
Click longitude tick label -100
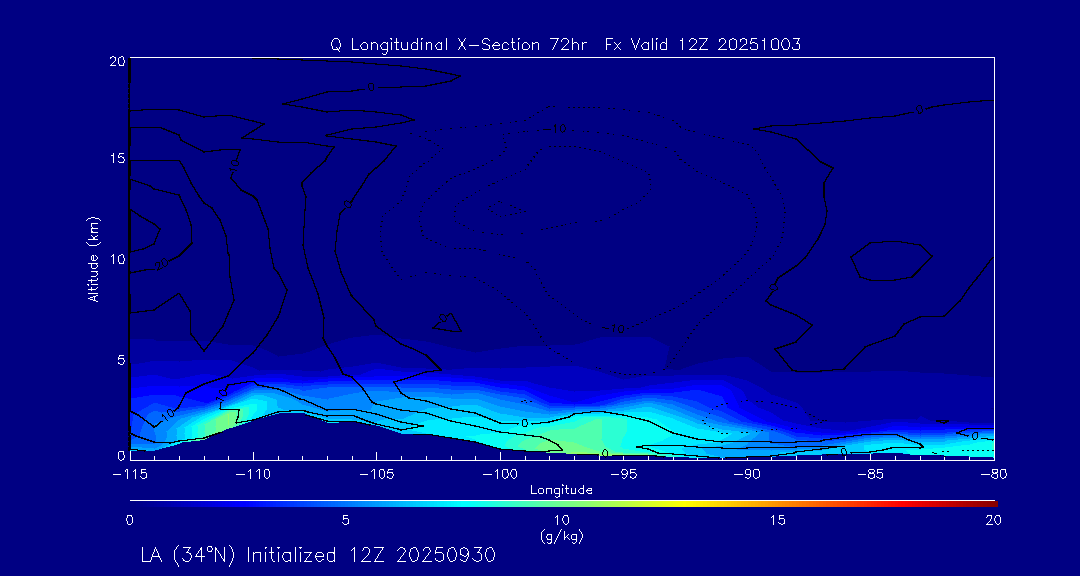499,475
